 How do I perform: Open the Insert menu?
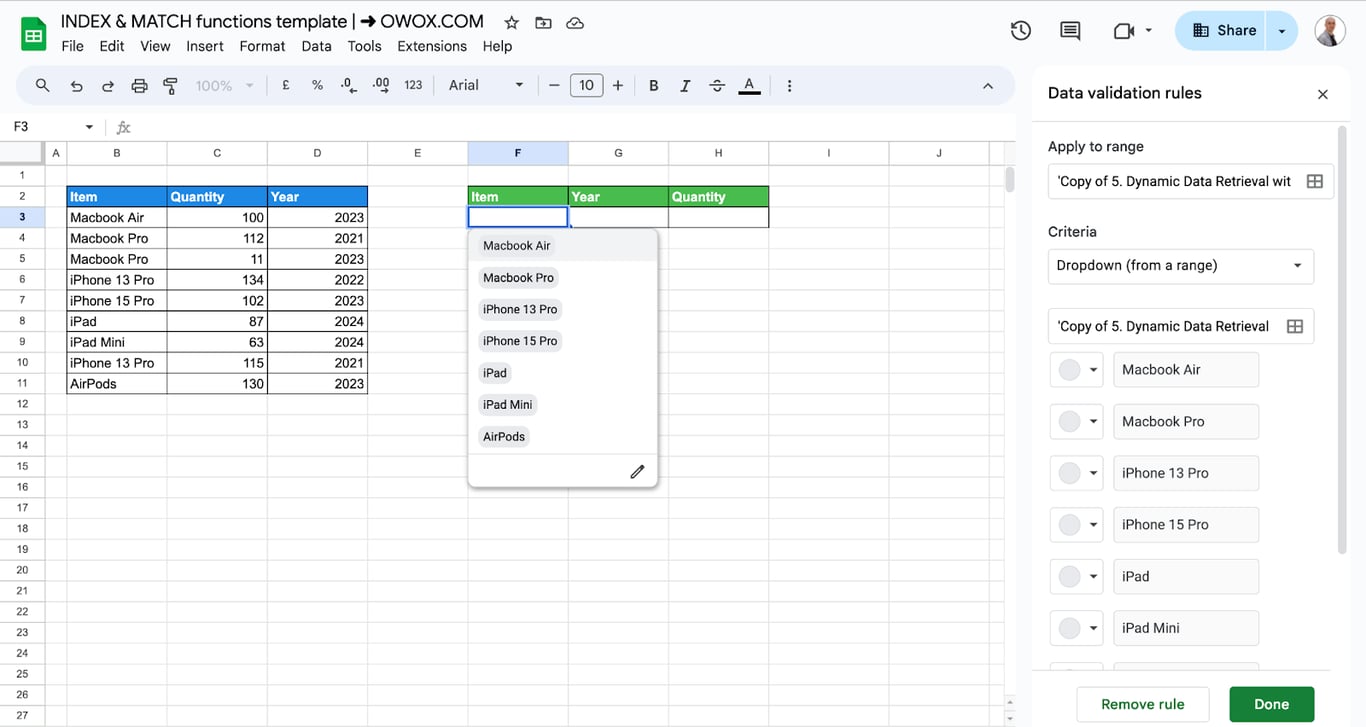pyautogui.click(x=205, y=46)
